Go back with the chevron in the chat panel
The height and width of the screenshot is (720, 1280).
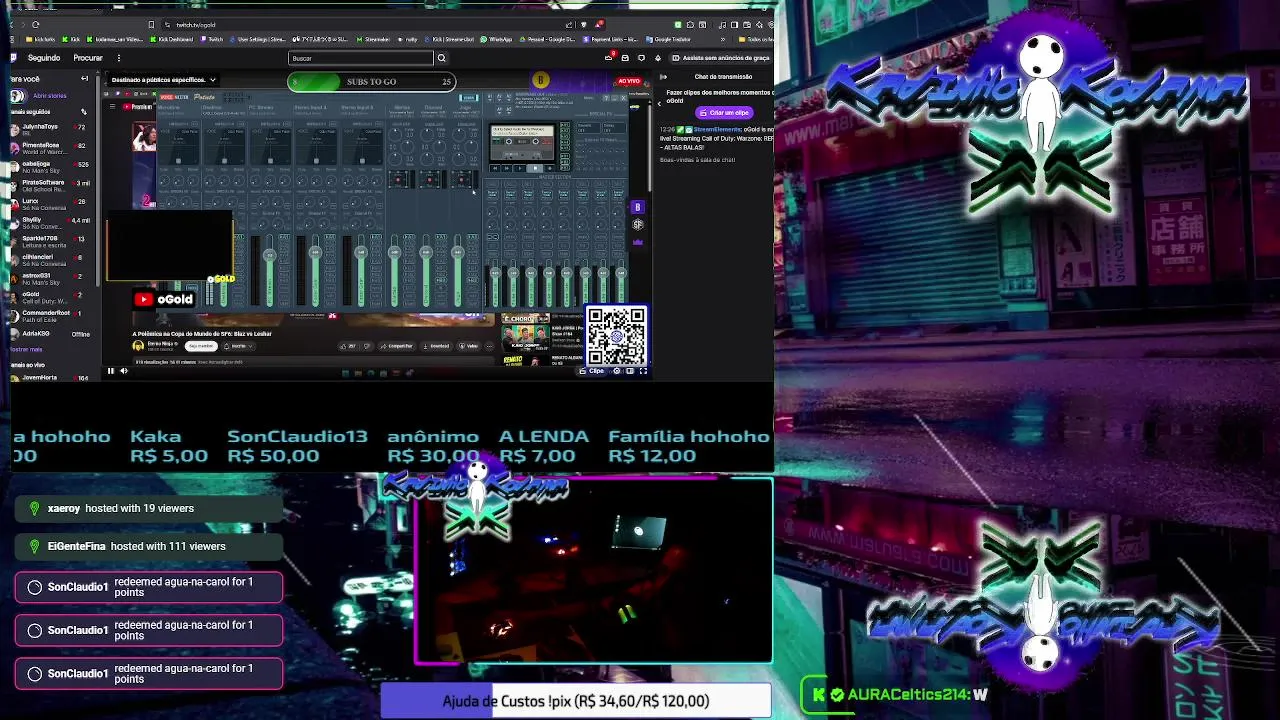[x=659, y=103]
